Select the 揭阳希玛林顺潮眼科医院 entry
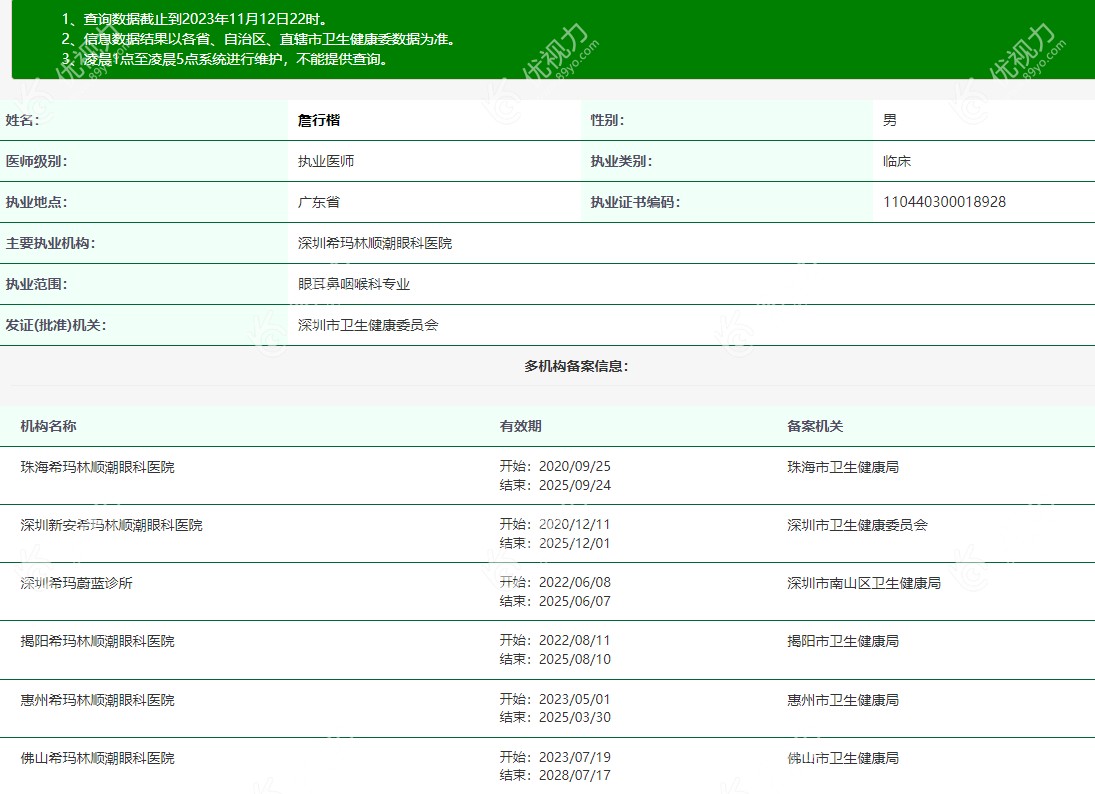 tap(97, 641)
